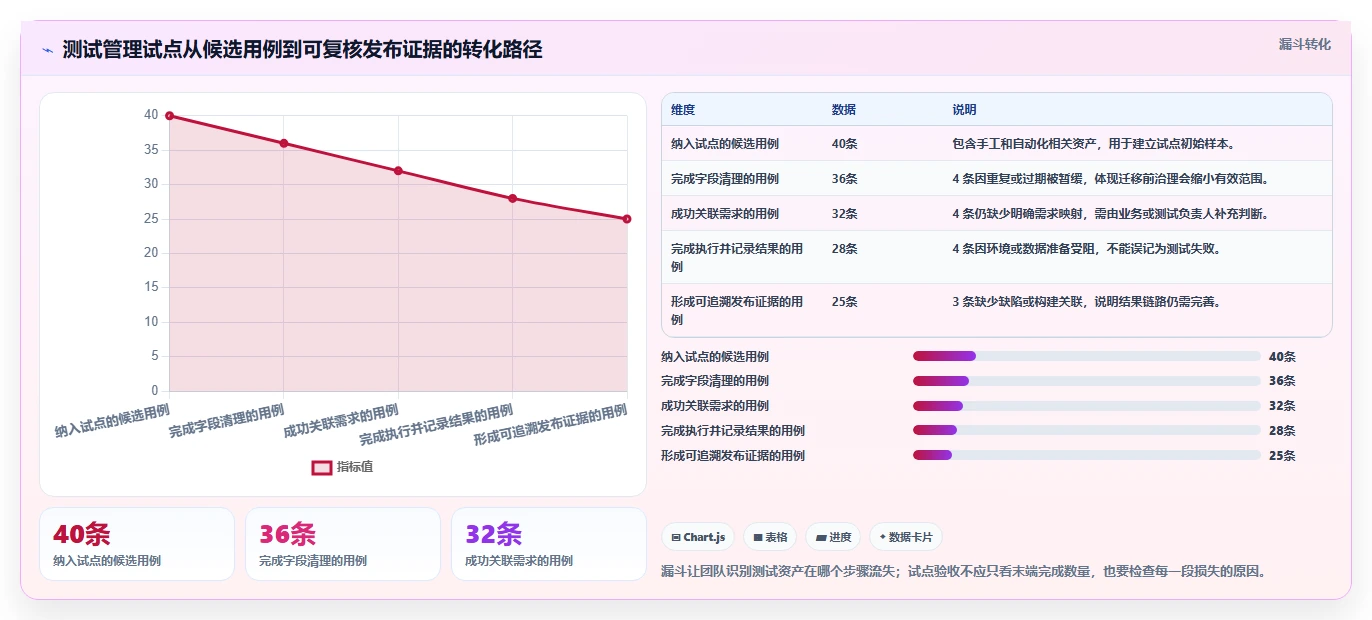Click the chart data point at value 36
The width and height of the screenshot is (1372, 620).
(x=284, y=143)
